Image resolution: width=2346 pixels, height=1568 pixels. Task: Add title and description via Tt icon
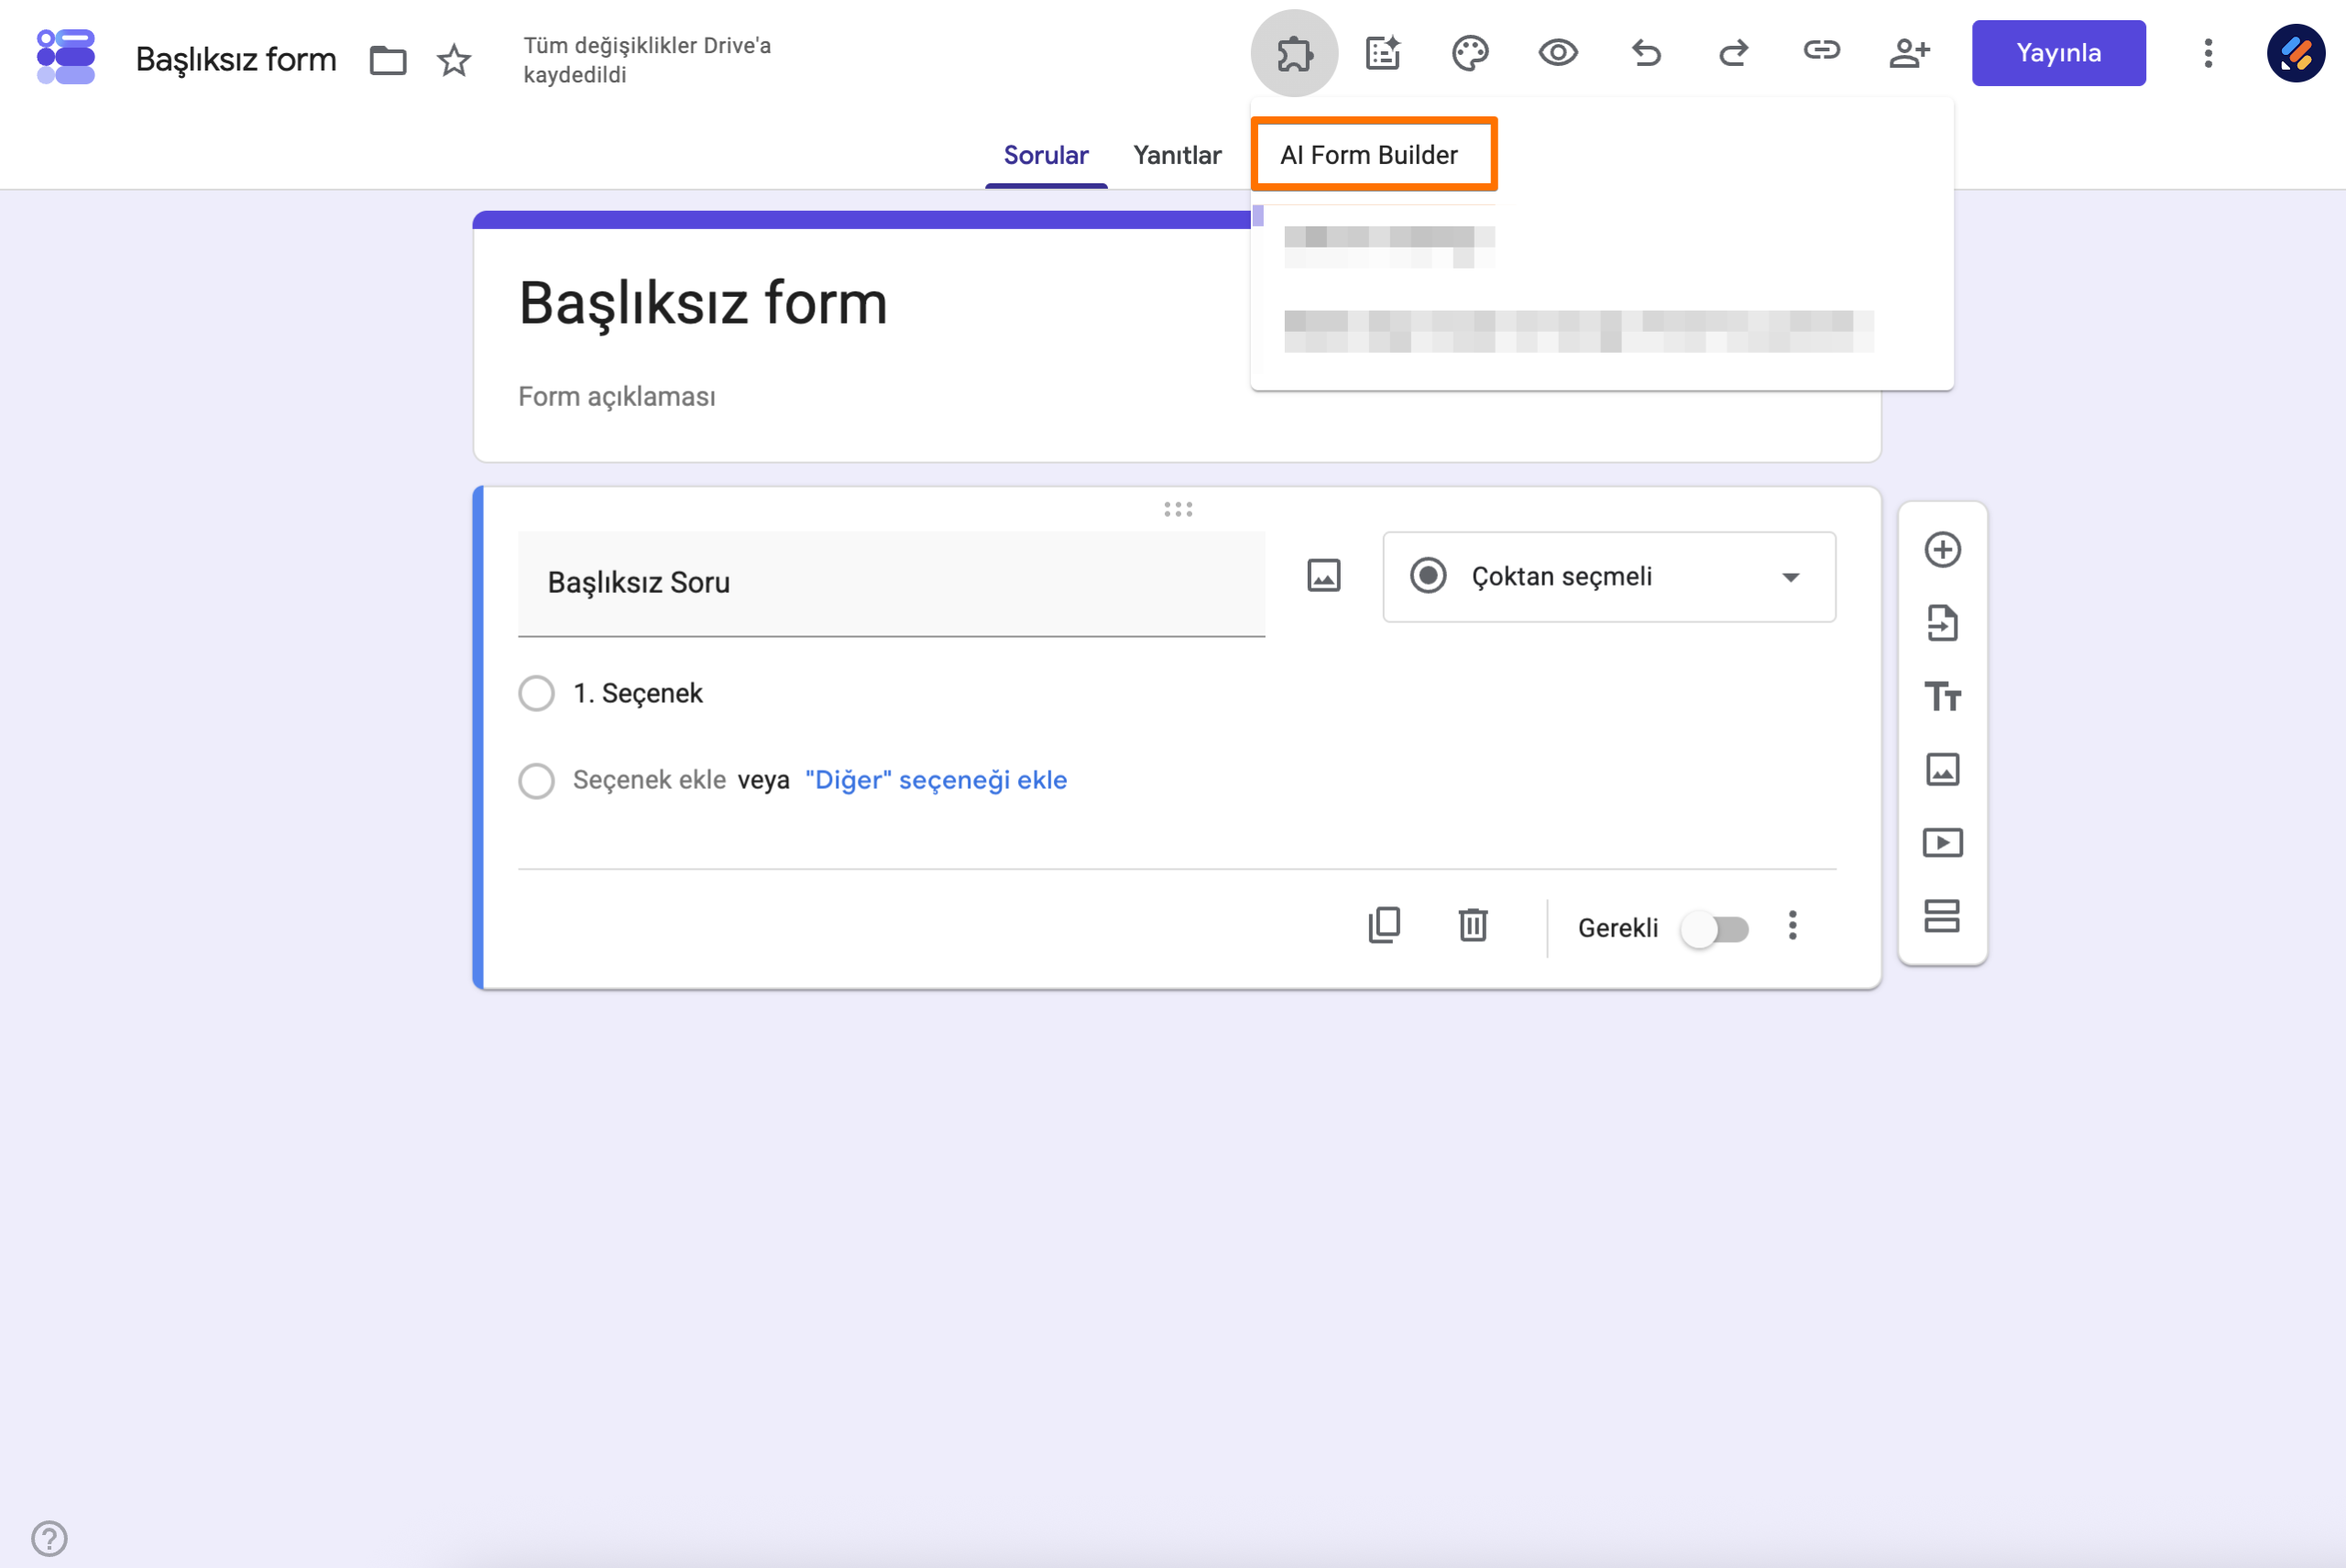[1942, 696]
